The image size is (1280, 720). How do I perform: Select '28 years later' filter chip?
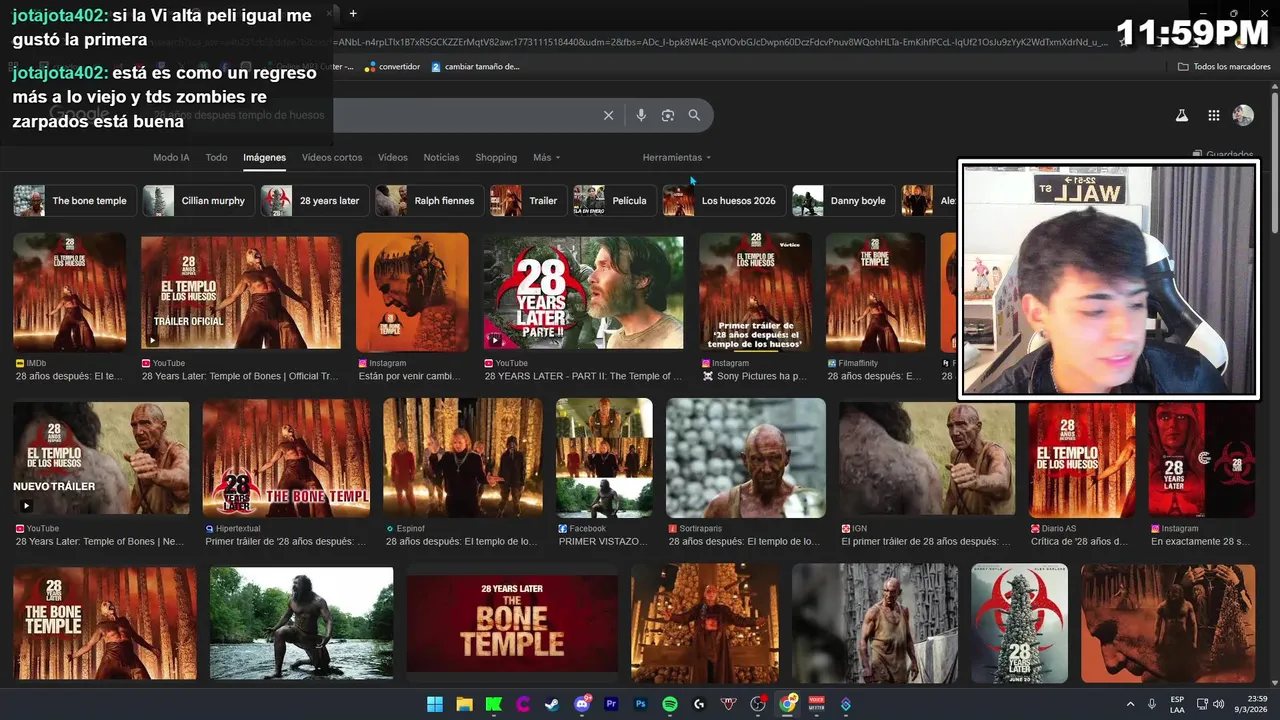(314, 201)
